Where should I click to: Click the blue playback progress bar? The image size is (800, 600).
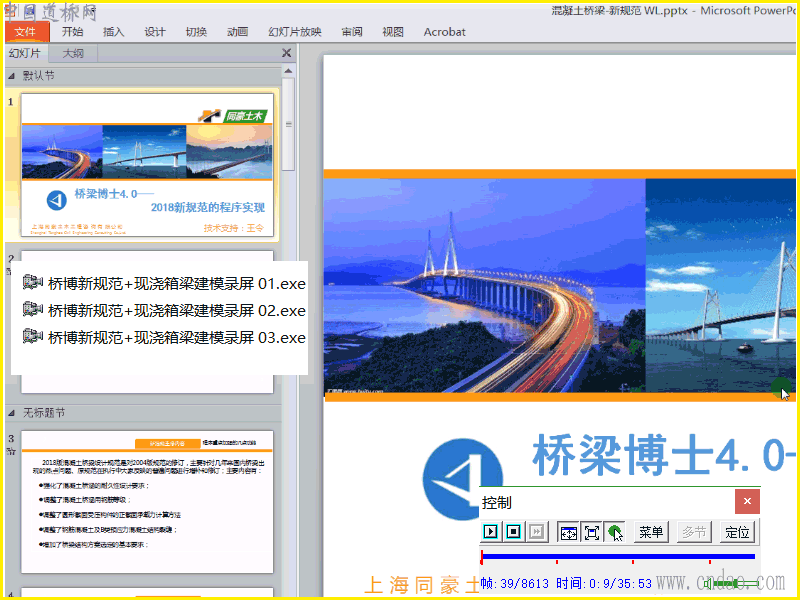pos(618,556)
